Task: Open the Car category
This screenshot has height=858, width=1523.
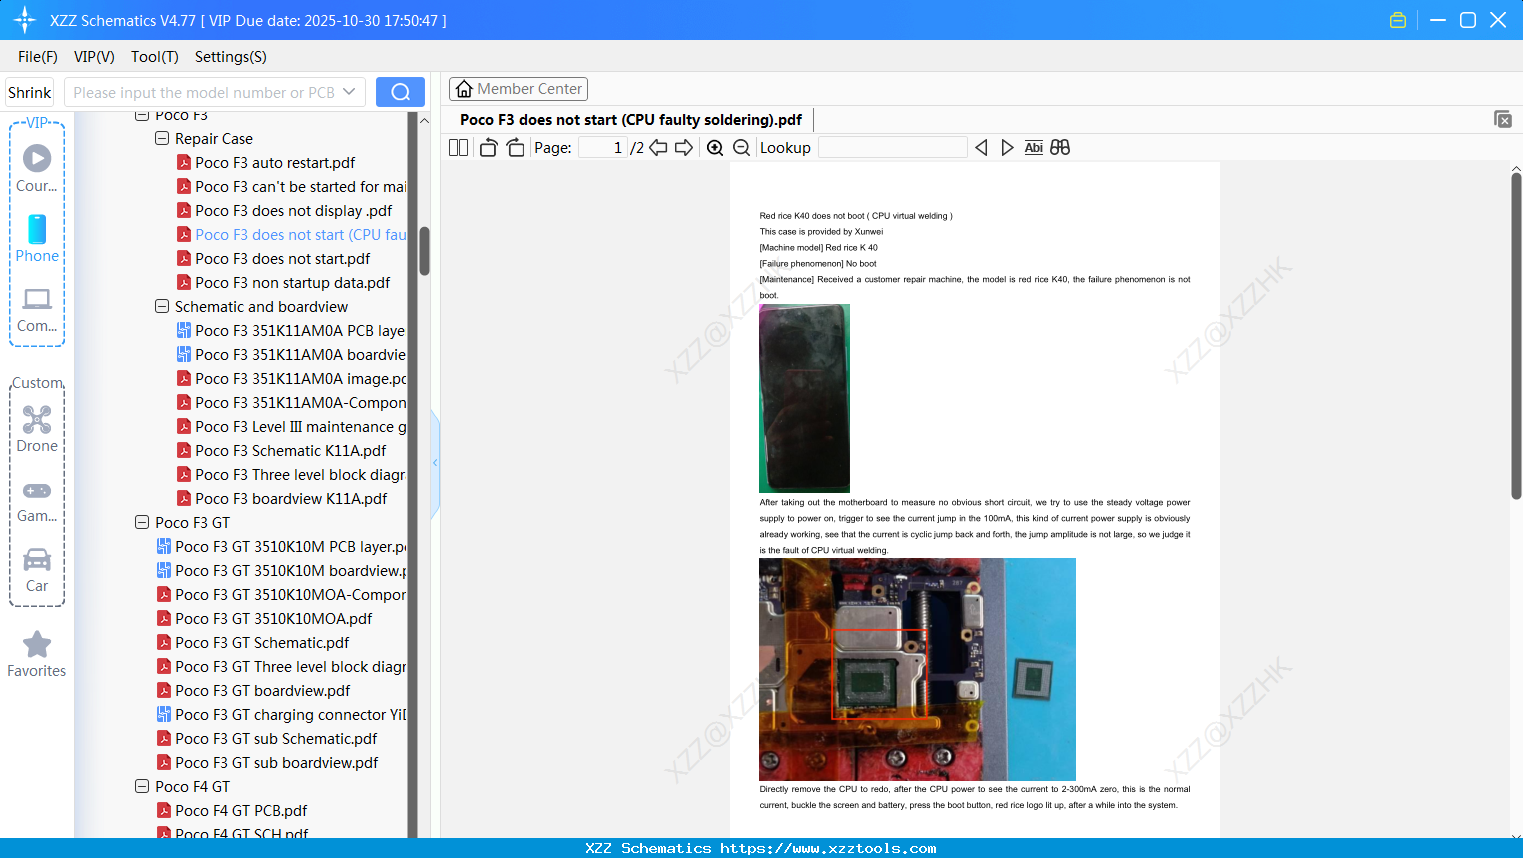Action: [37, 570]
